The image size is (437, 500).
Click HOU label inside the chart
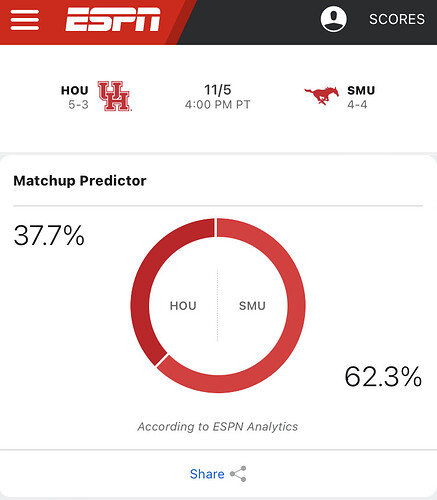pos(183,306)
